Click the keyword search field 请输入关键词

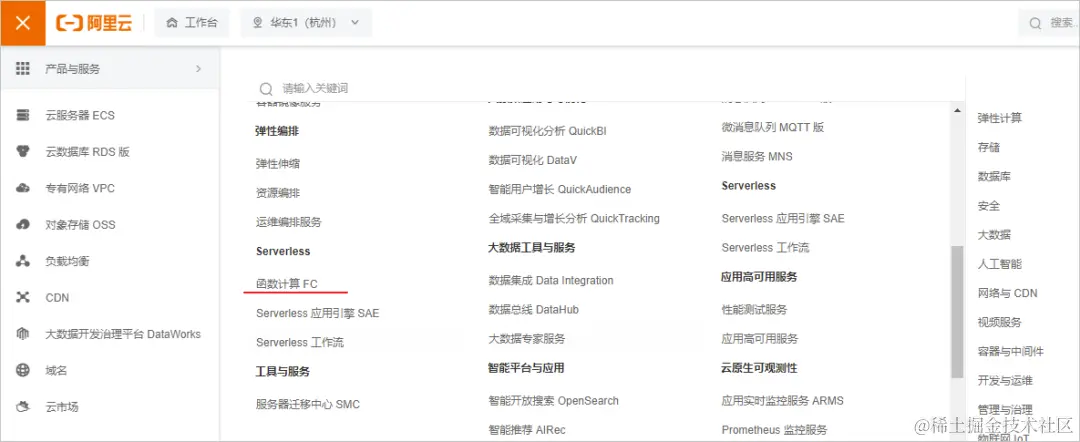606,88
